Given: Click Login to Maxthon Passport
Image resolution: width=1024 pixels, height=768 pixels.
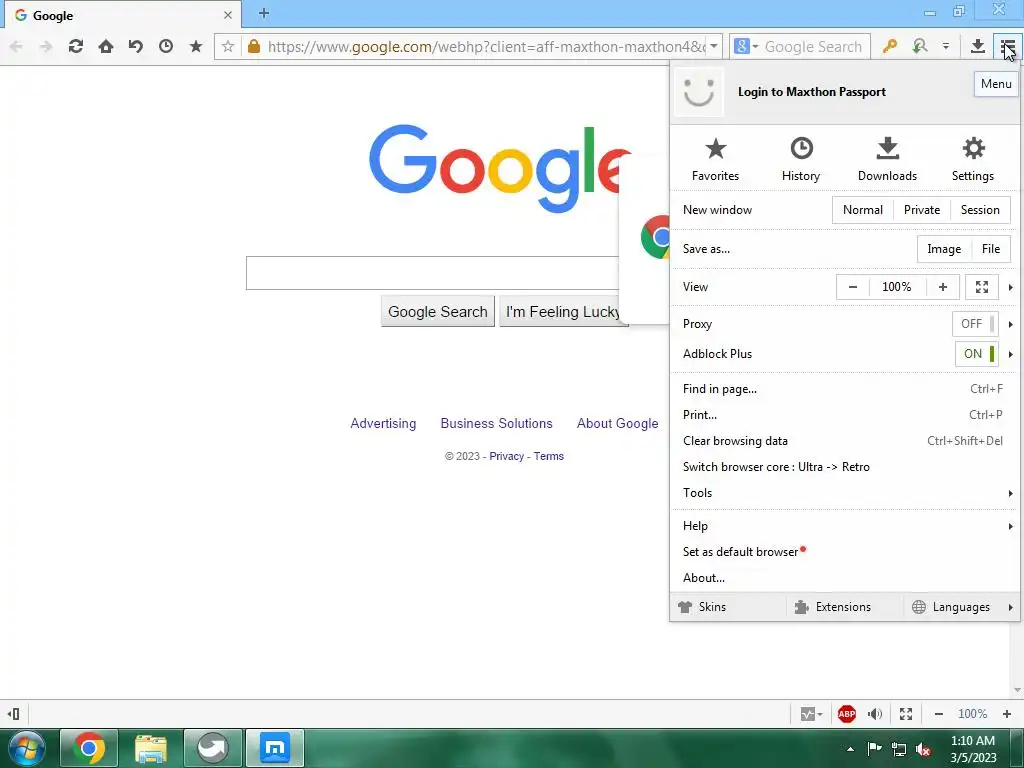Looking at the screenshot, I should (812, 92).
